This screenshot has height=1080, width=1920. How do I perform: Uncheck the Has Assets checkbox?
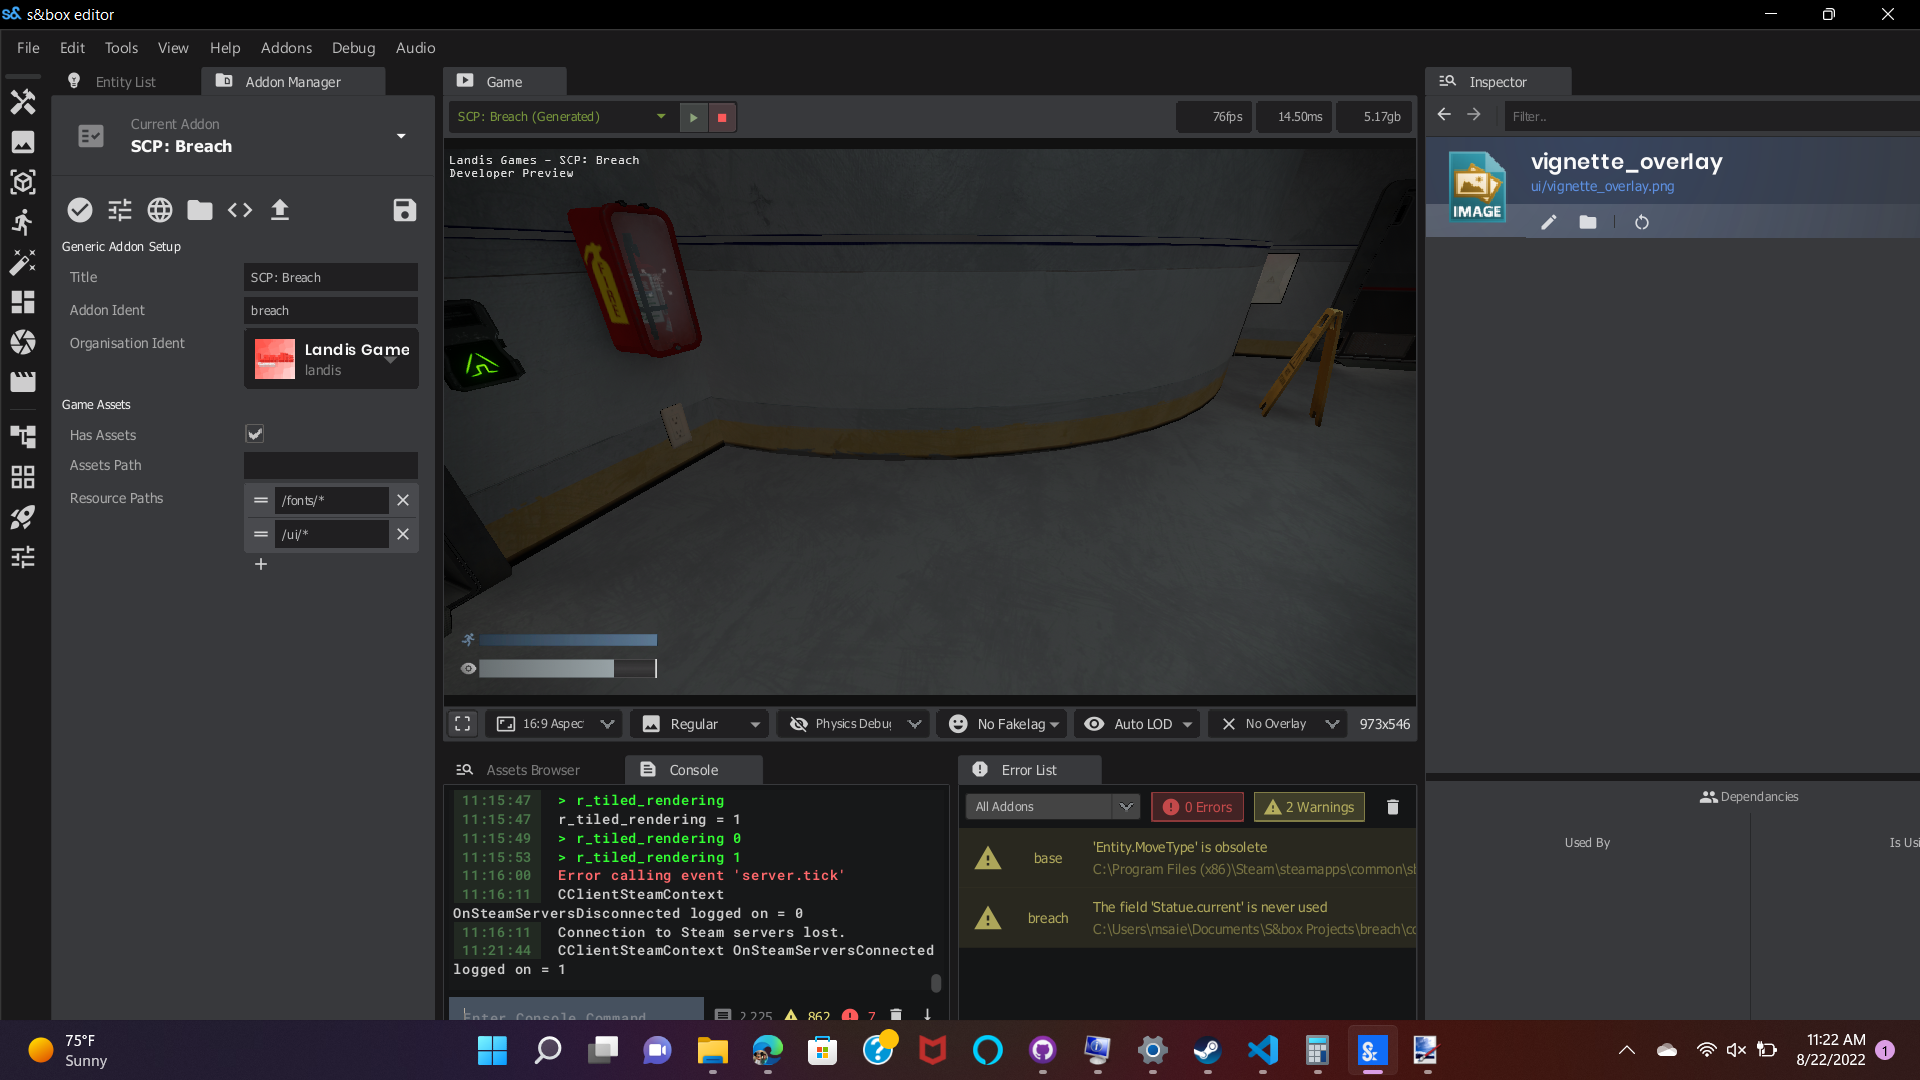coord(254,433)
